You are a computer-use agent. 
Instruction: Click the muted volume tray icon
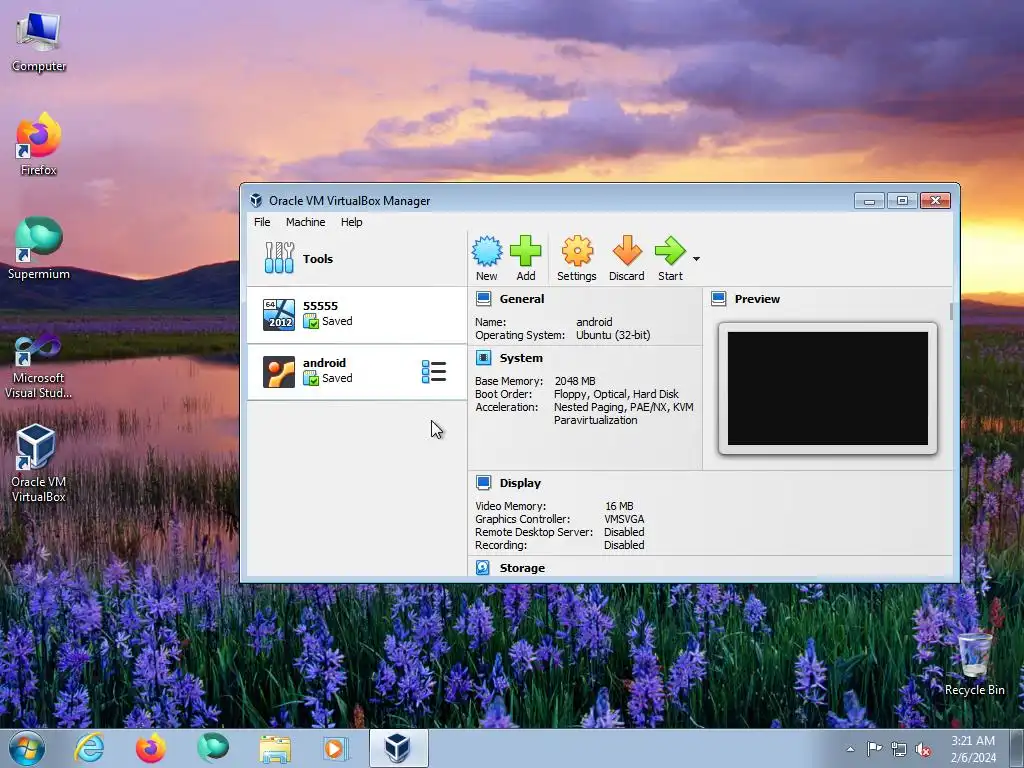[923, 749]
